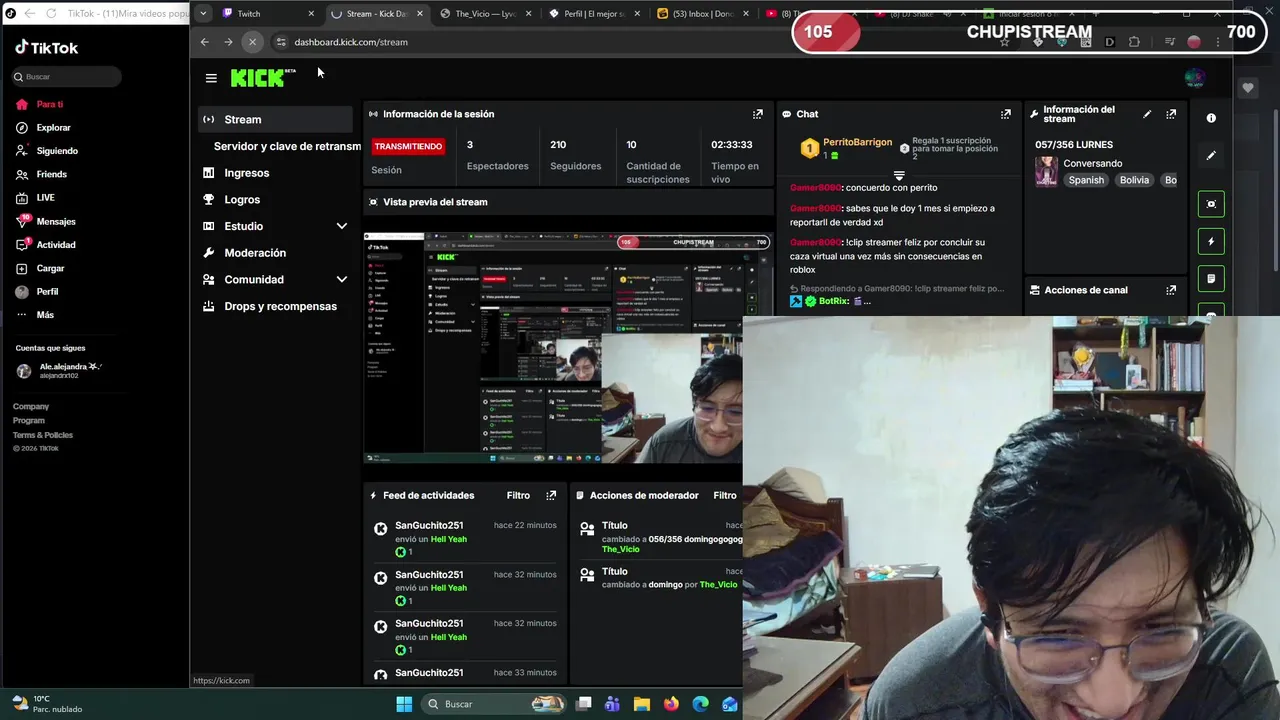The image size is (1280, 720).
Task: Open Windows Start menu
Action: click(404, 704)
